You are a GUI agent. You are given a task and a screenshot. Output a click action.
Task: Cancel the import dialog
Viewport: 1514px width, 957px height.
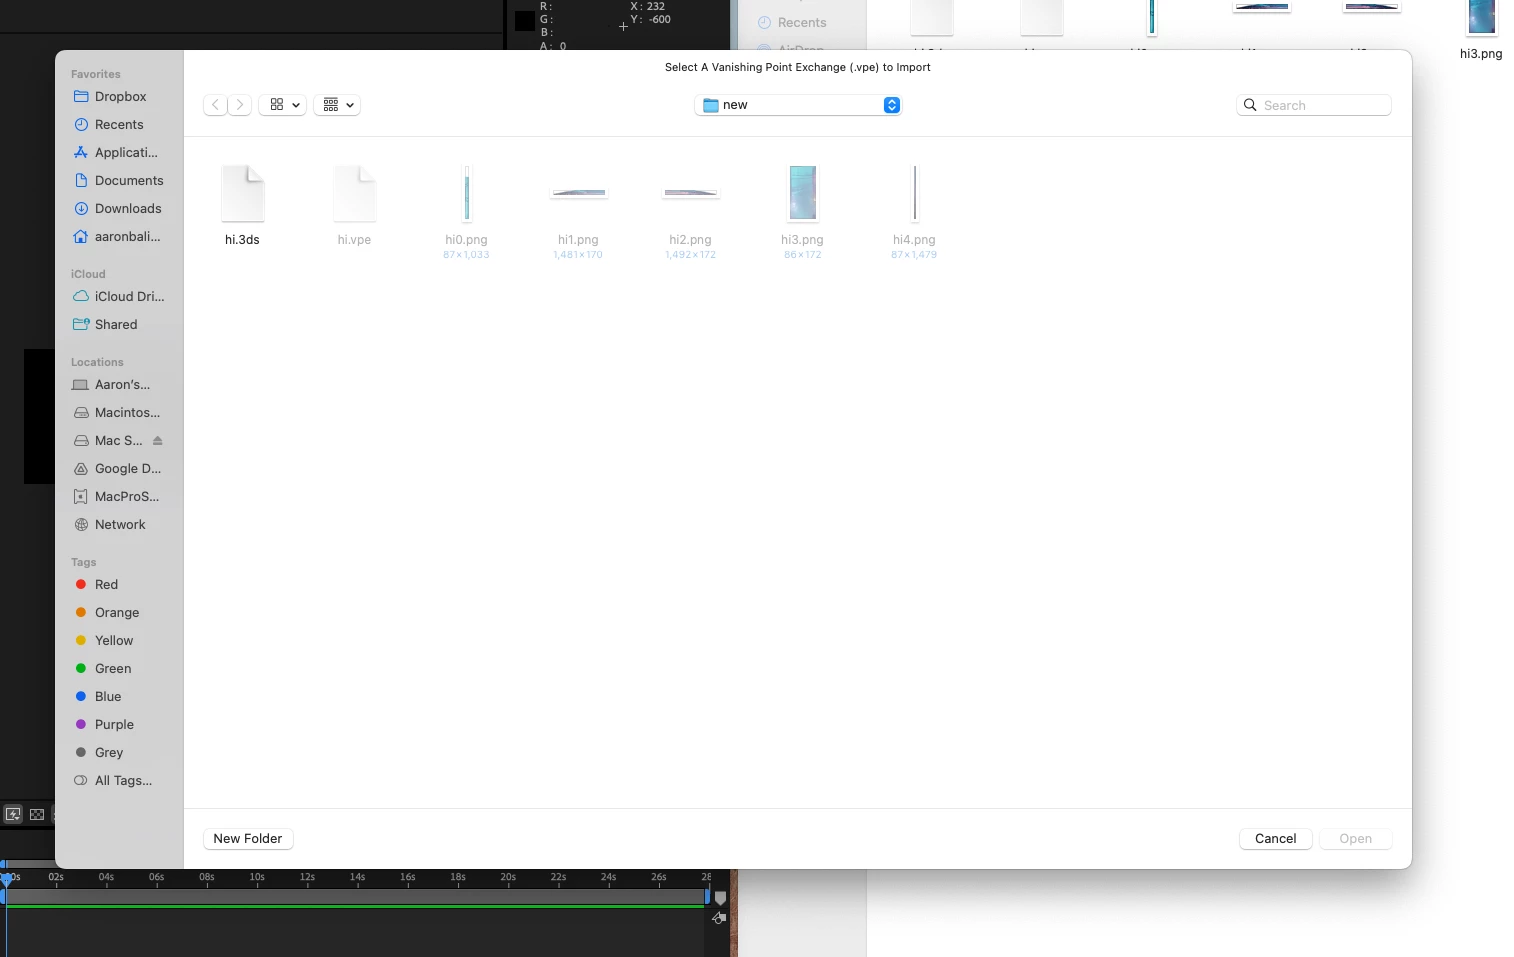coord(1276,839)
